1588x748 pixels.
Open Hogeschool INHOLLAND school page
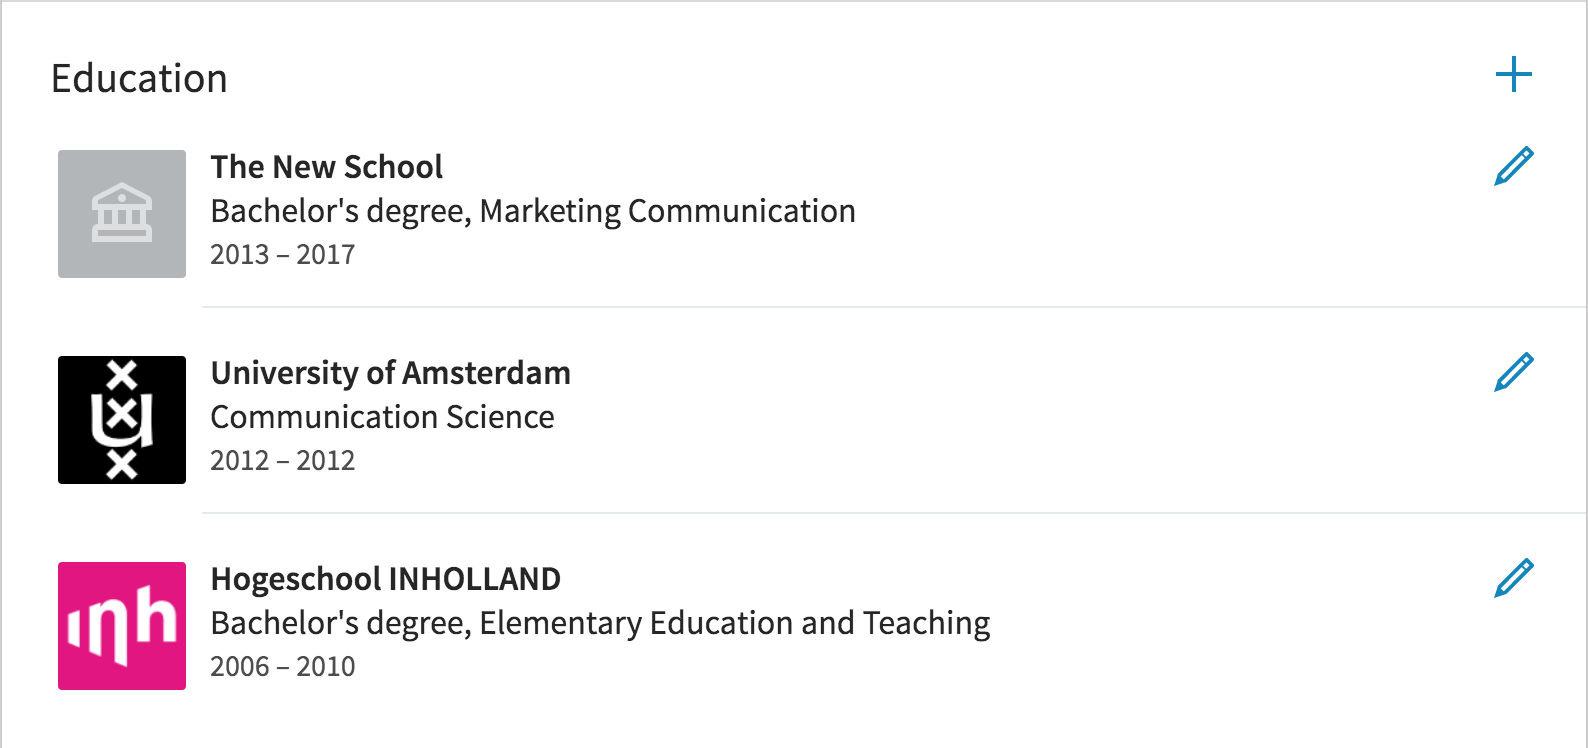pyautogui.click(x=385, y=579)
